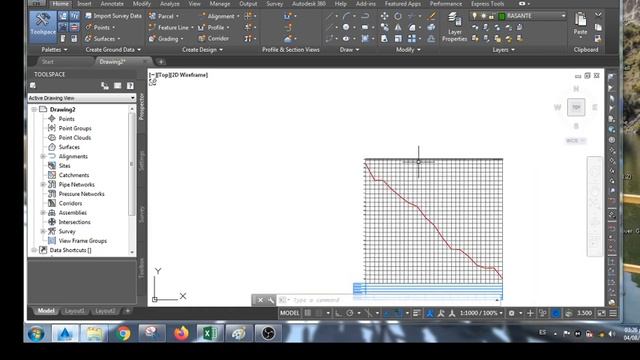640x360 pixels.
Task: Switch to the Layout1 tab
Action: (74, 311)
